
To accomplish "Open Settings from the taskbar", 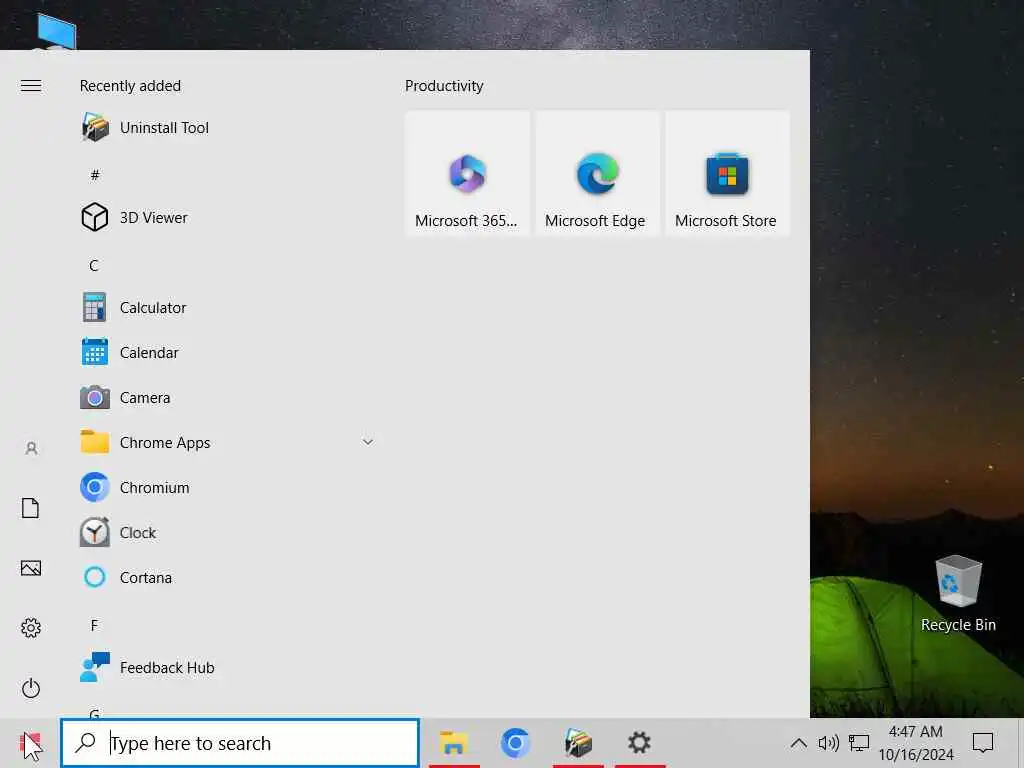I will click(x=639, y=743).
